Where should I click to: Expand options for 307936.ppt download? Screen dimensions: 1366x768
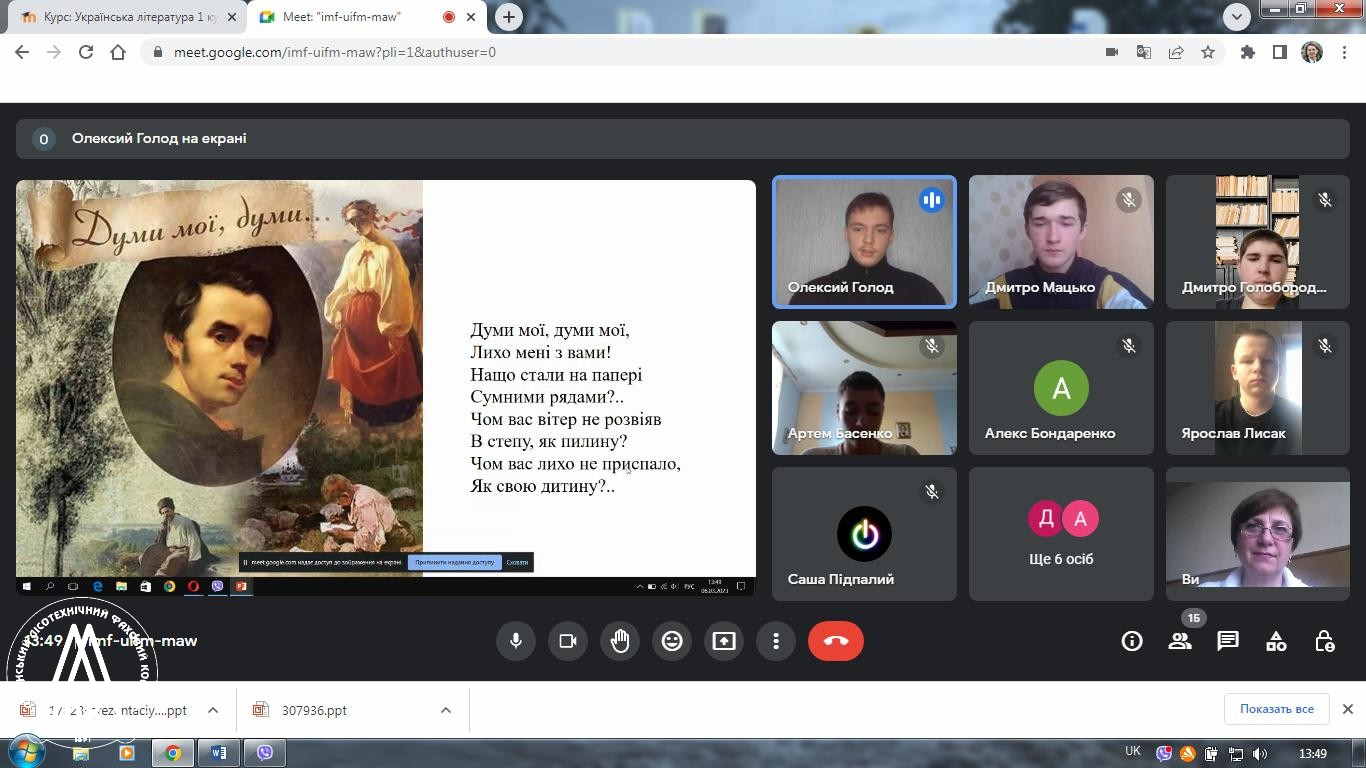tap(446, 710)
